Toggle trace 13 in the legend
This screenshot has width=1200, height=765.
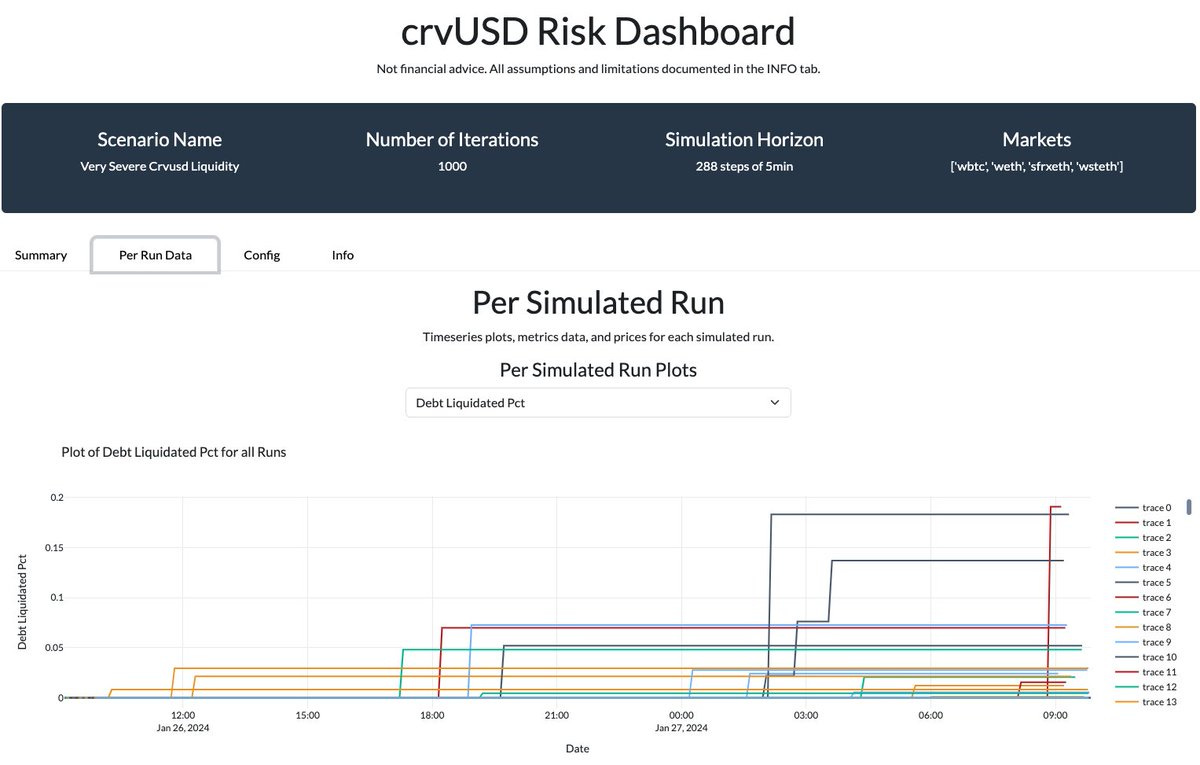point(1146,702)
